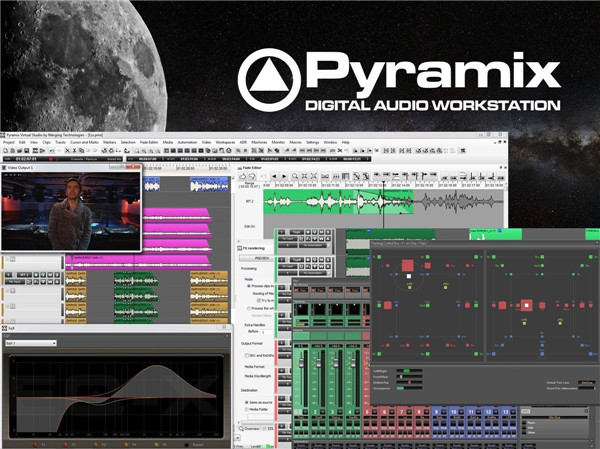Click the Pyramix triangle logo
Screen dimensions: 600x449
pos(269,77)
